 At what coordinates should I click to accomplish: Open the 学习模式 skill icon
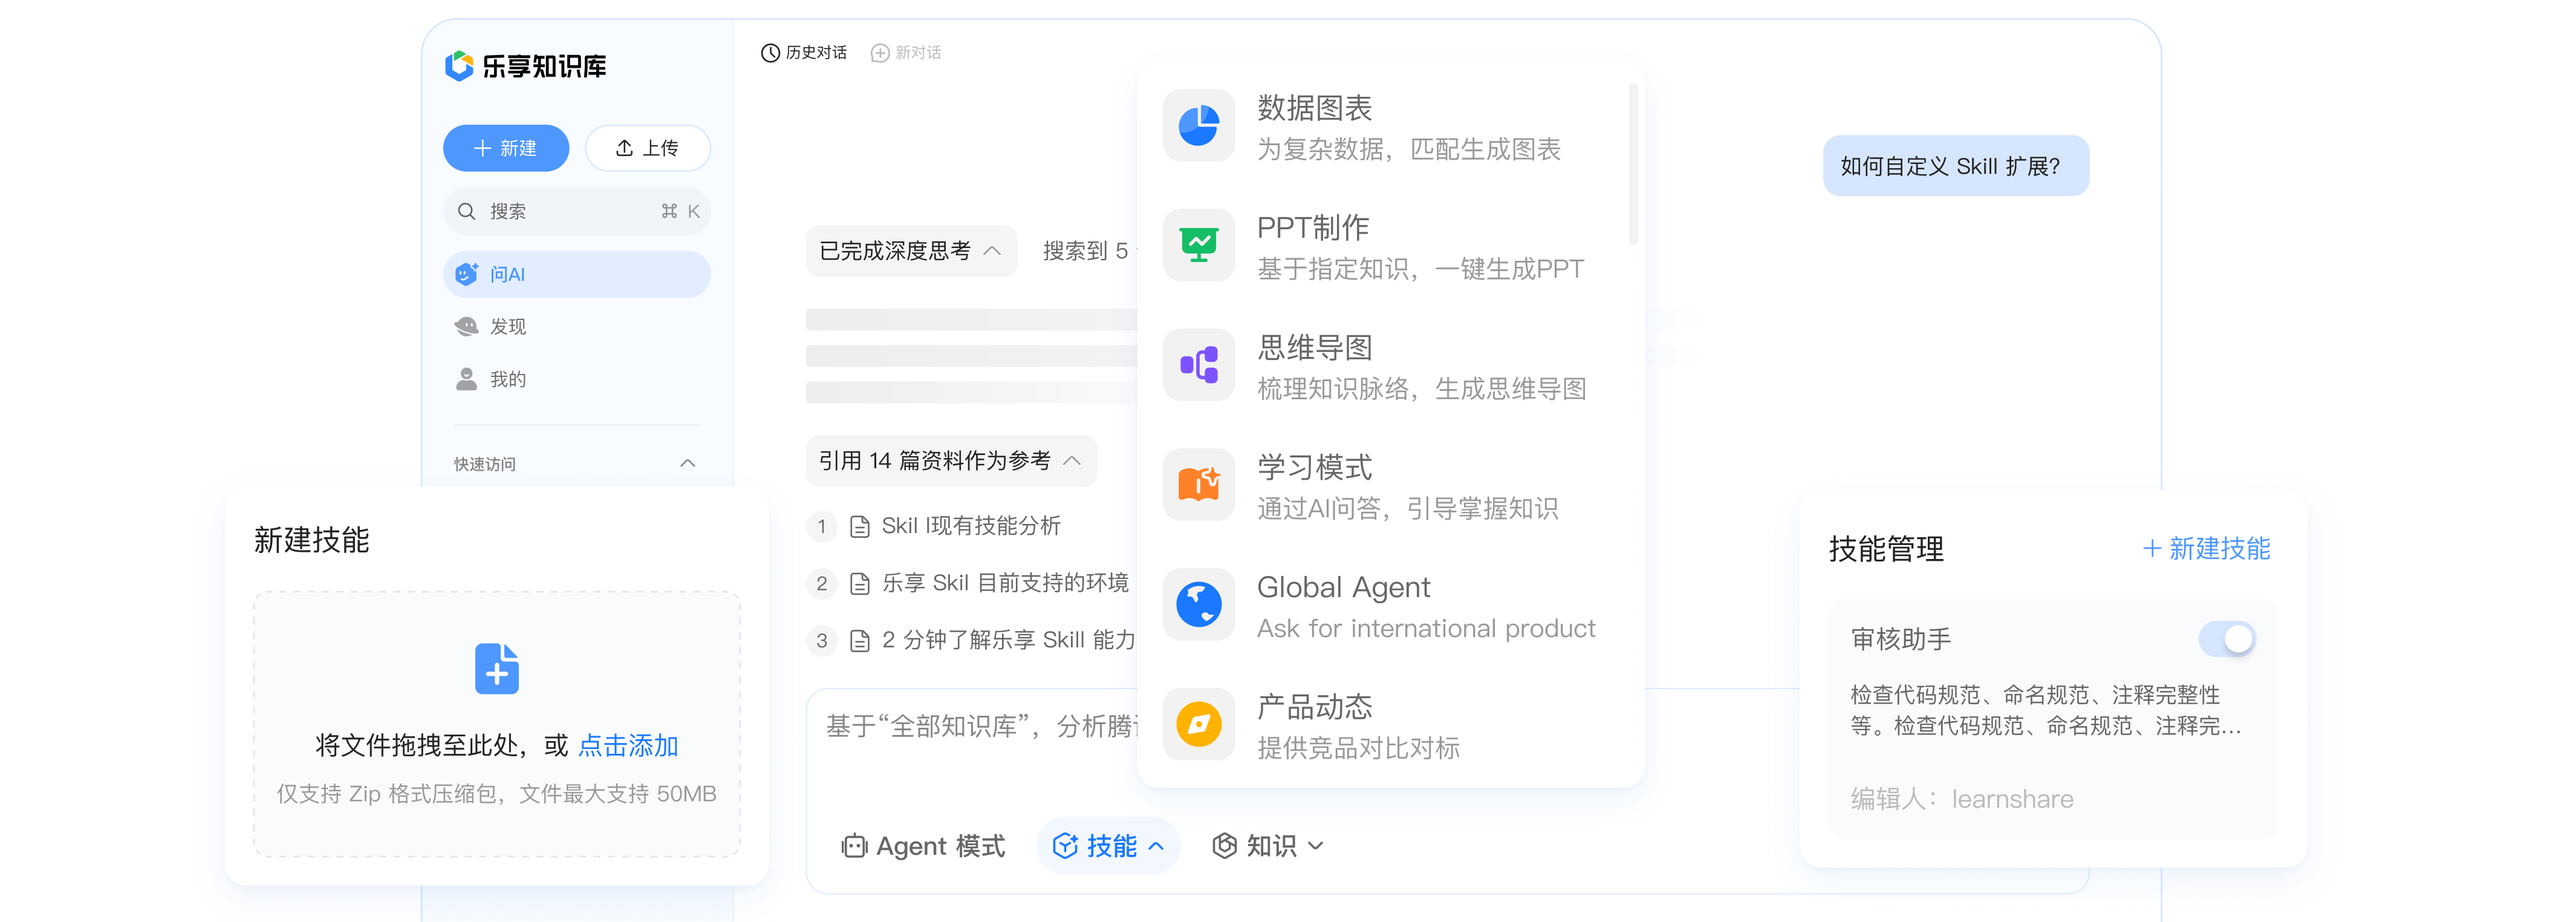1198,485
